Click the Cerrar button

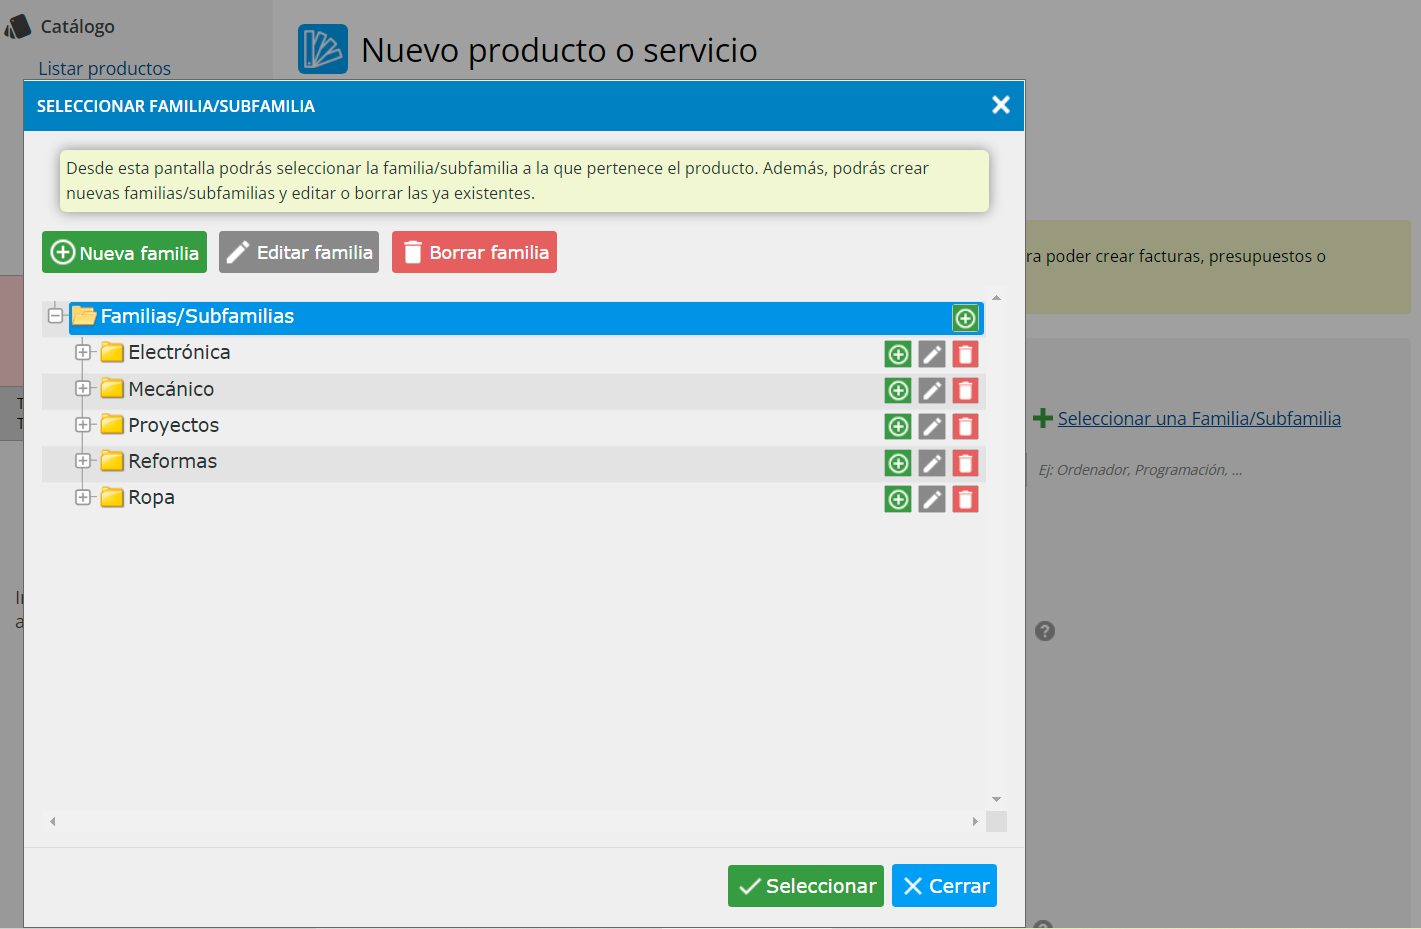944,886
